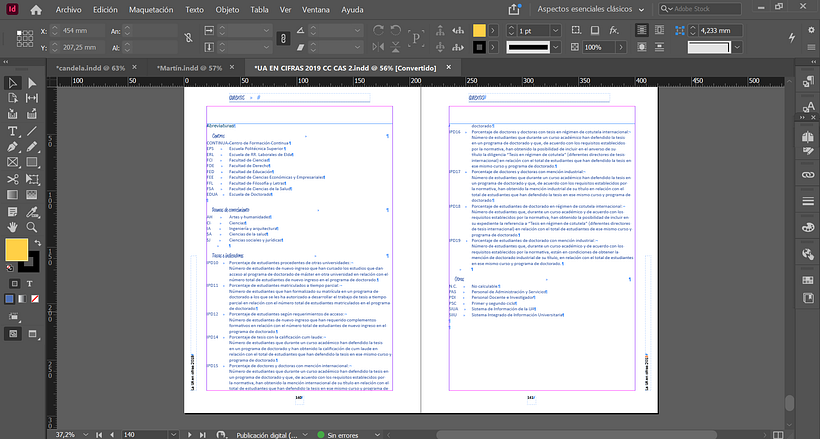820x439 pixels.
Task: Toggle Normal view mode
Action: pos(13,333)
